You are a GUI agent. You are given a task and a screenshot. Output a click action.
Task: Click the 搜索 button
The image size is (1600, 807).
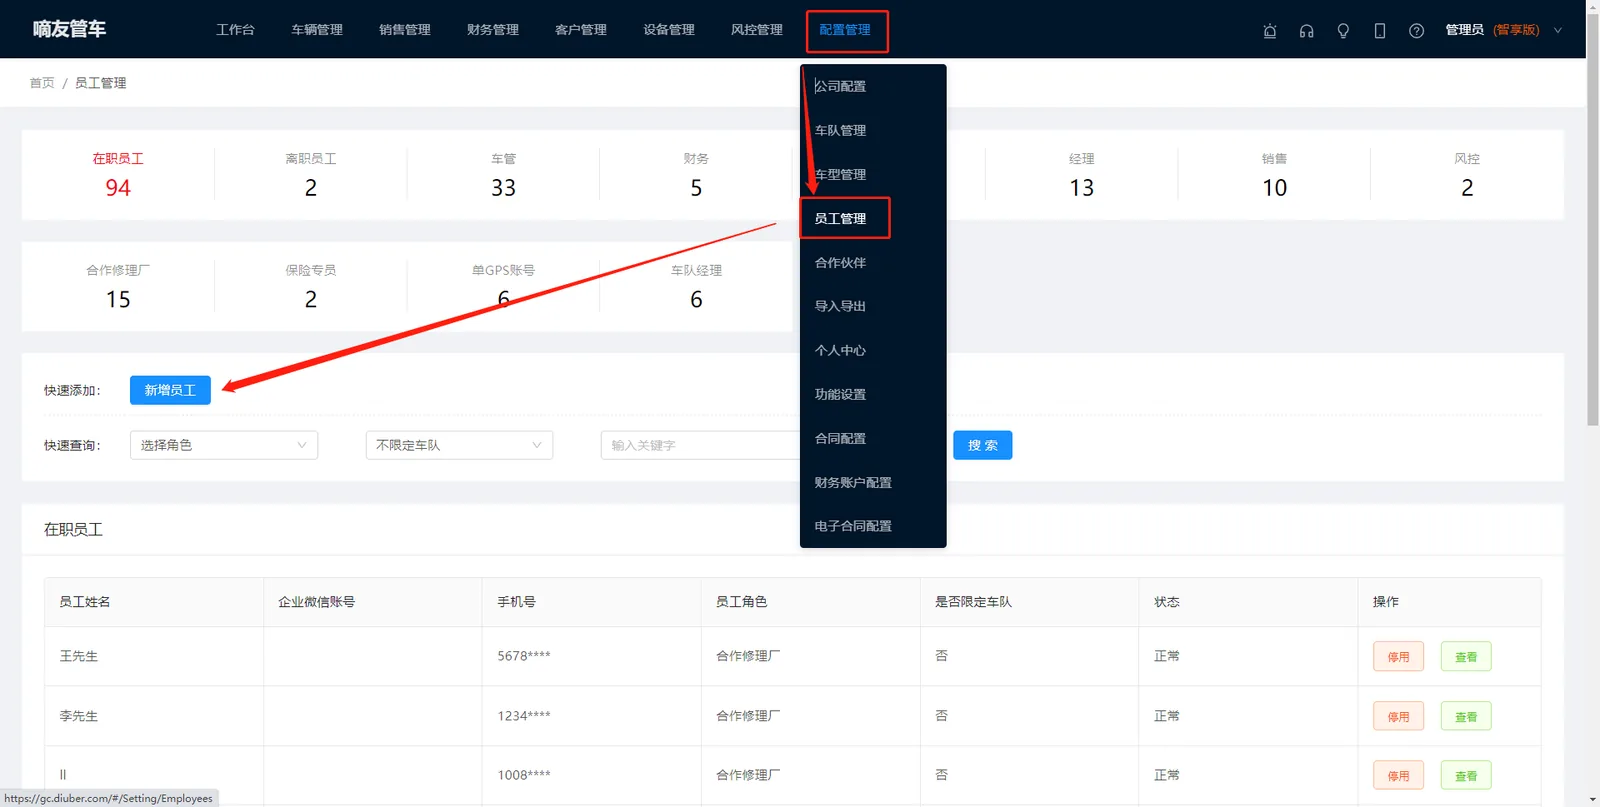pyautogui.click(x=983, y=445)
